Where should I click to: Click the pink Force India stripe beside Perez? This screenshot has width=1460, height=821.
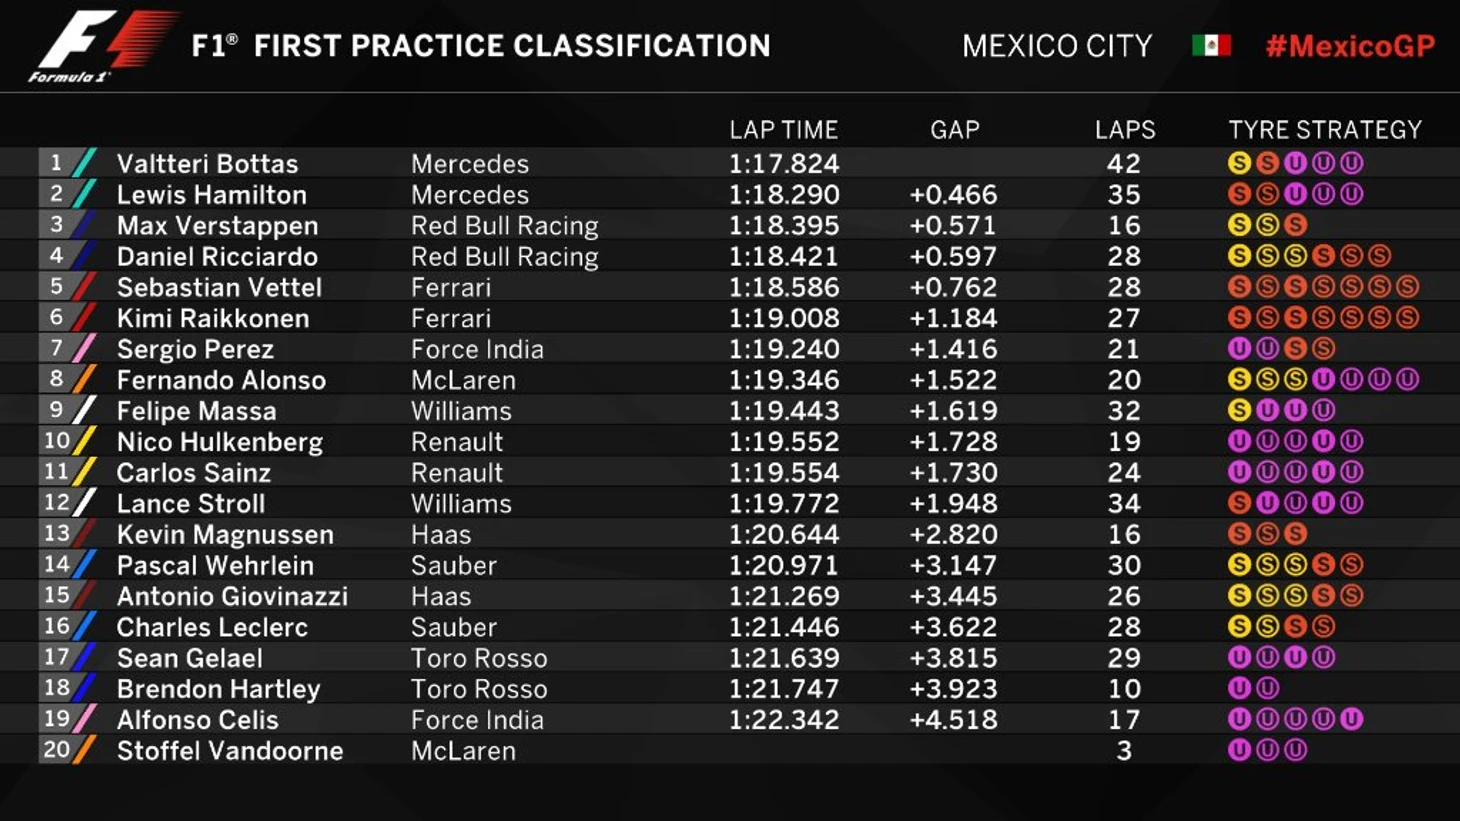click(x=85, y=349)
